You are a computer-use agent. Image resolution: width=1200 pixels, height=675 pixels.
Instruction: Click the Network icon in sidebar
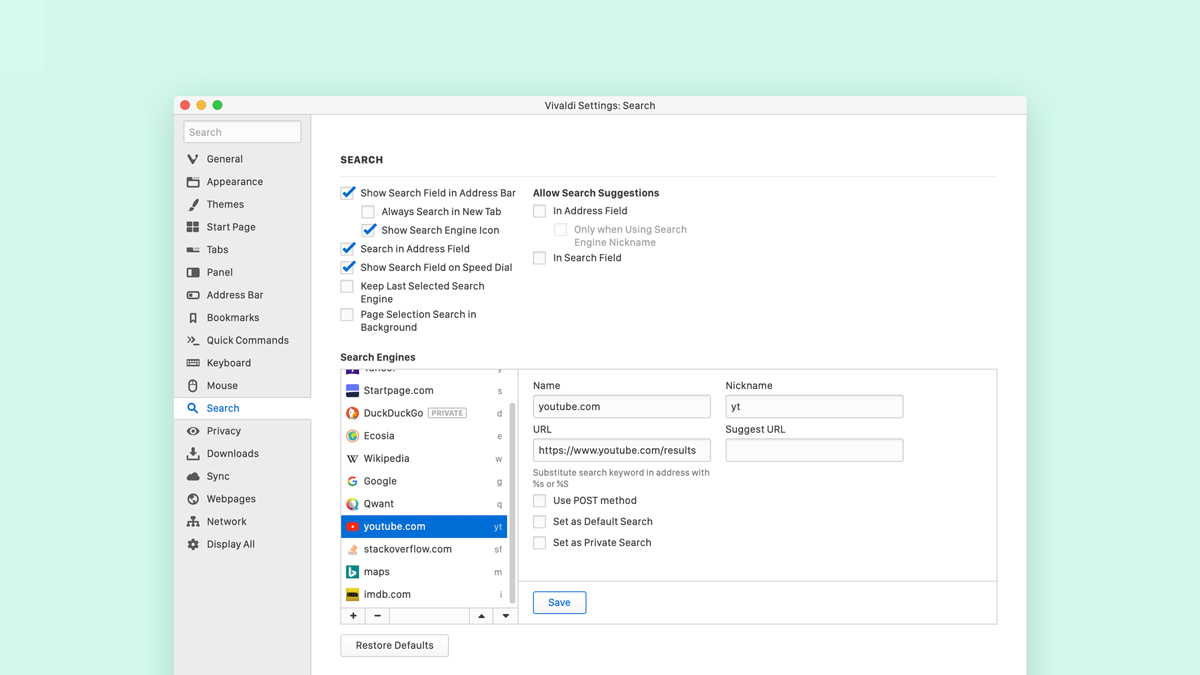pyautogui.click(x=193, y=522)
